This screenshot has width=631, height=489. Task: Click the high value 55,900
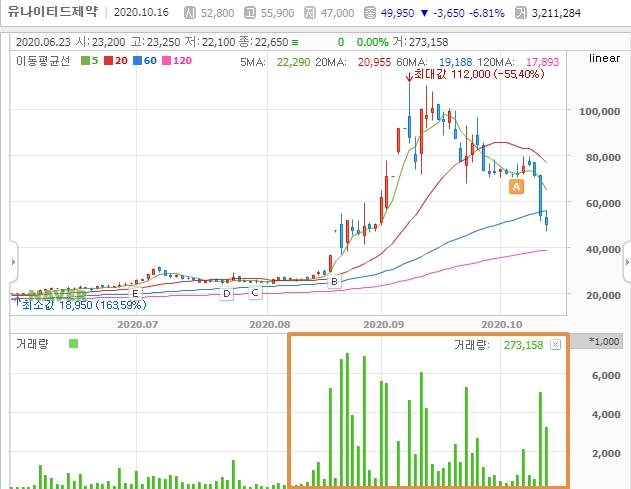click(x=277, y=13)
